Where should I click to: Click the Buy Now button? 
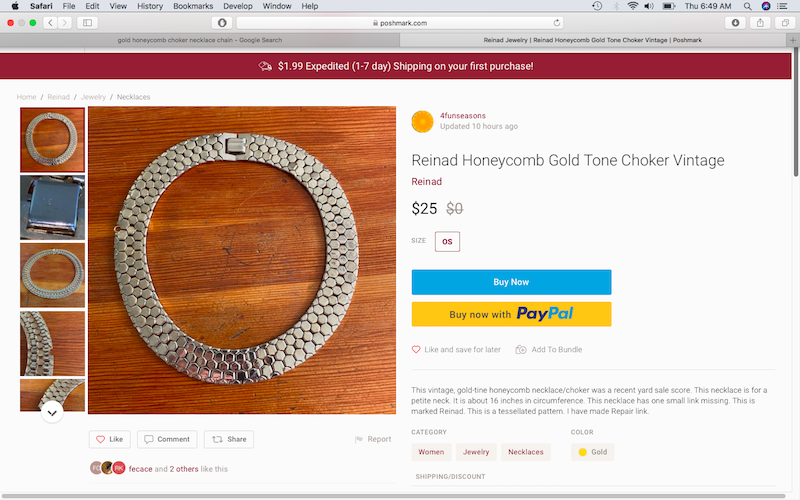click(511, 282)
